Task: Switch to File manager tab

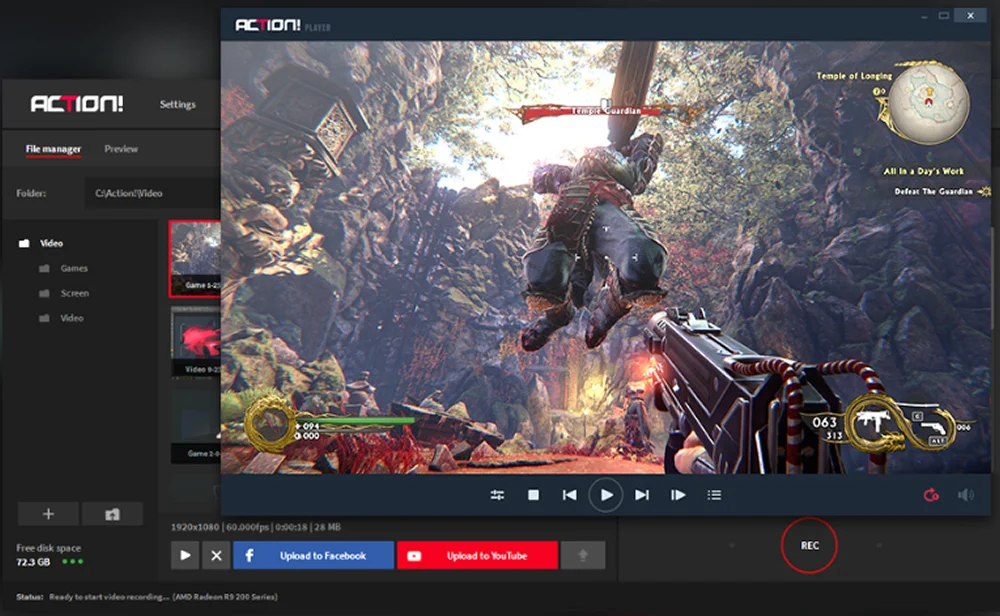Action: pyautogui.click(x=54, y=149)
